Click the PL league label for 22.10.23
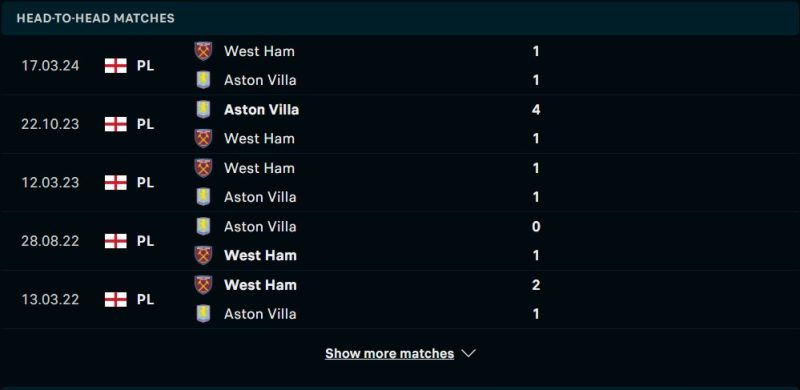Viewport: 800px width, 390px height. pyautogui.click(x=145, y=124)
